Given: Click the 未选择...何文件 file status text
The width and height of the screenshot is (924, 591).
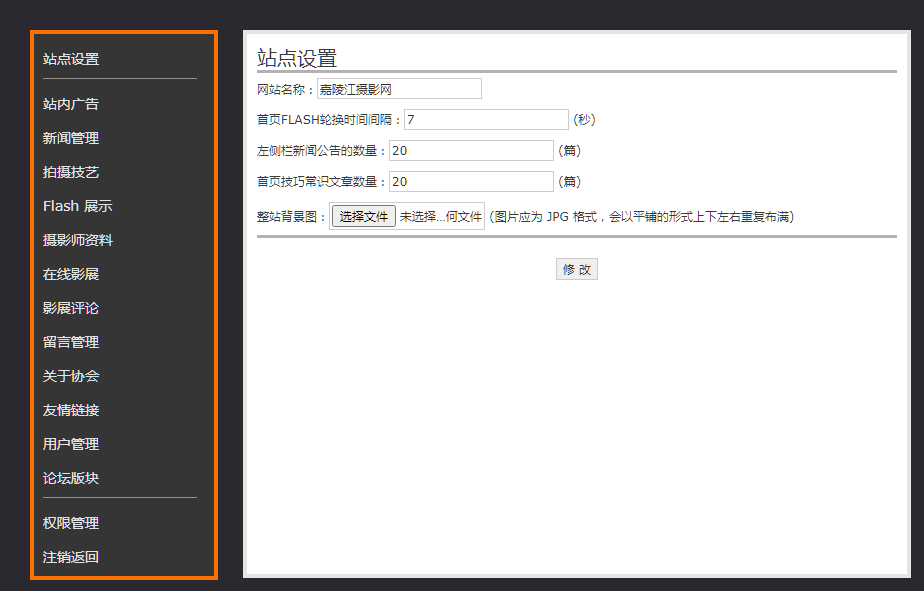Looking at the screenshot, I should tap(441, 217).
